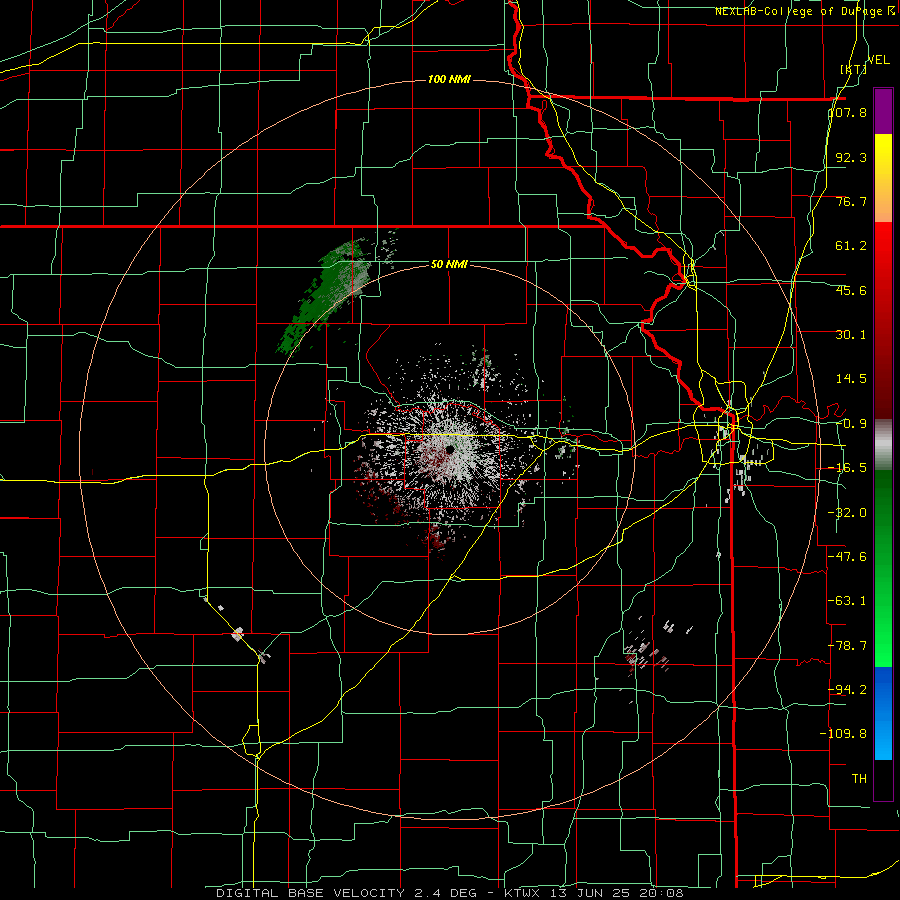
Task: Click the 14.5 velocity scale value
Action: tap(851, 379)
